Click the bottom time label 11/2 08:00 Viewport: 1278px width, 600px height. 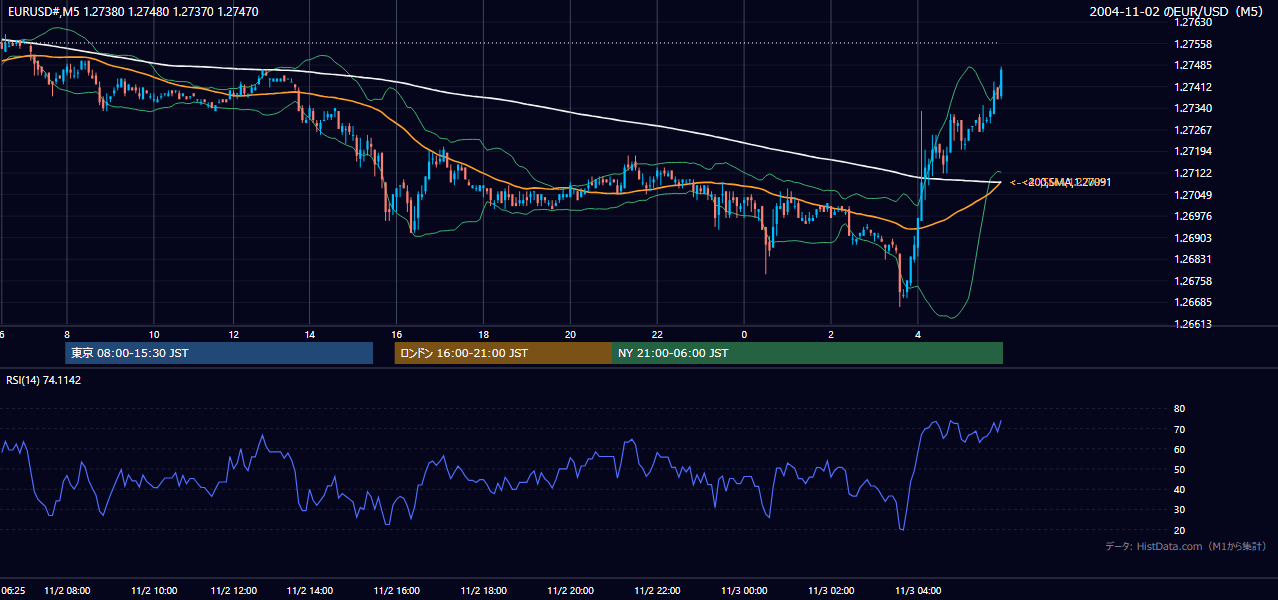pyautogui.click(x=67, y=590)
